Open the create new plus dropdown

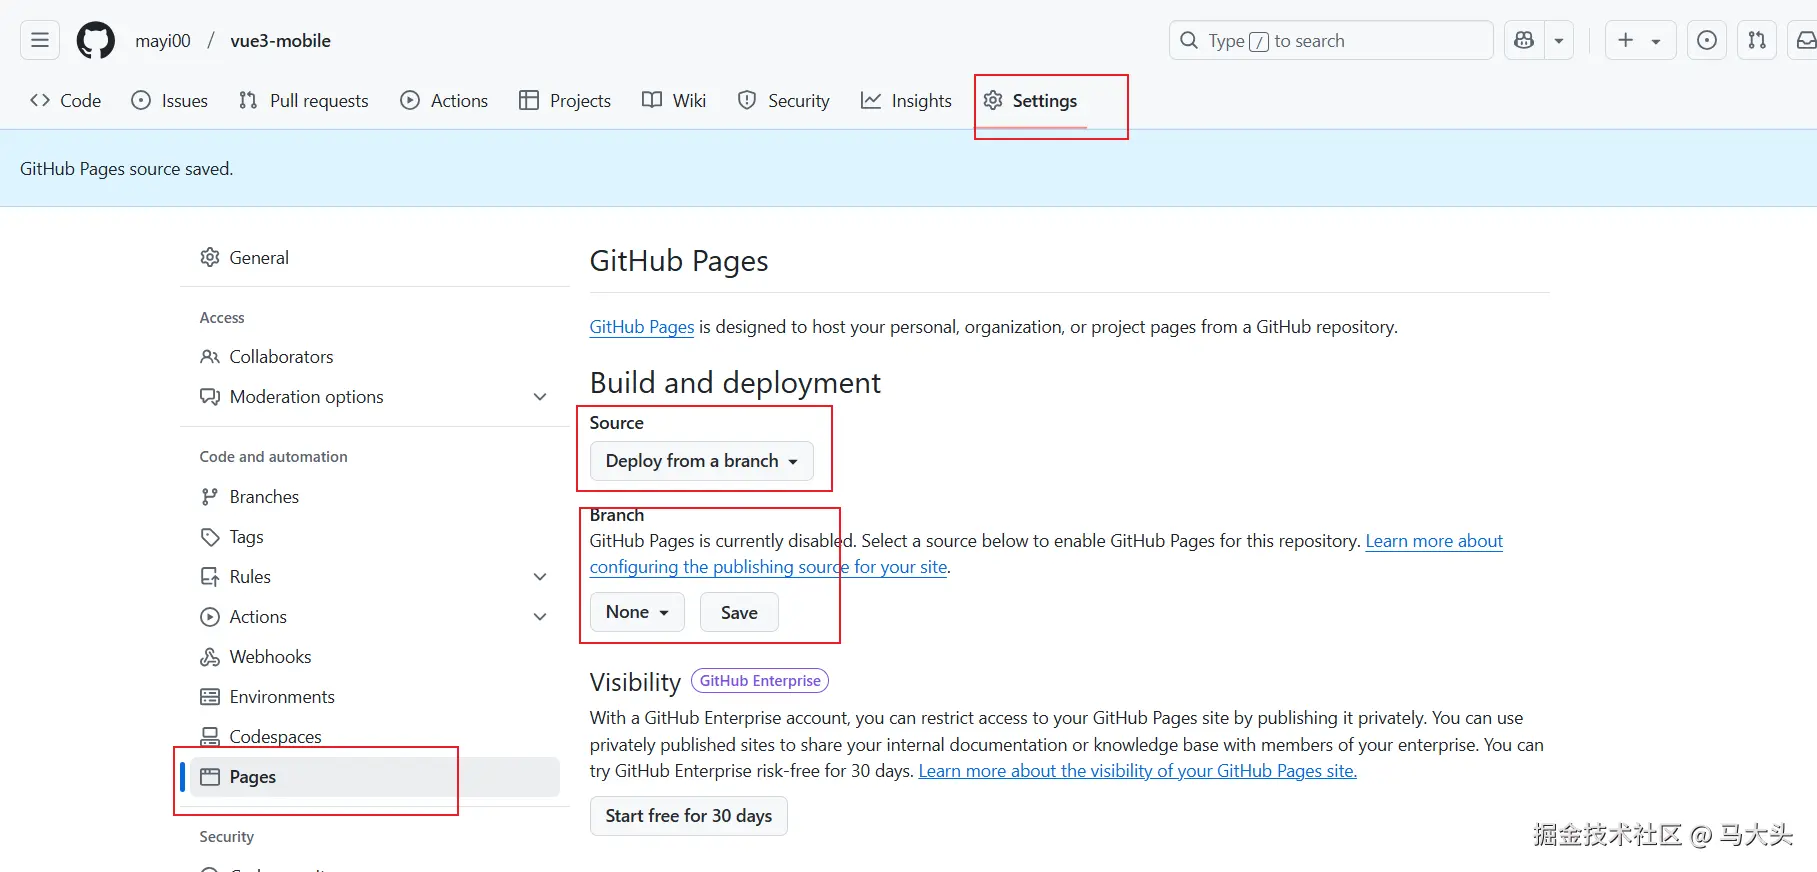tap(1640, 40)
